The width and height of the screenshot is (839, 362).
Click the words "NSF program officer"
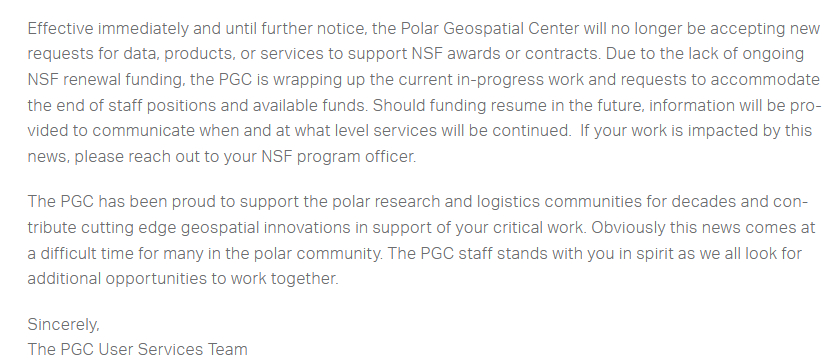coord(338,157)
